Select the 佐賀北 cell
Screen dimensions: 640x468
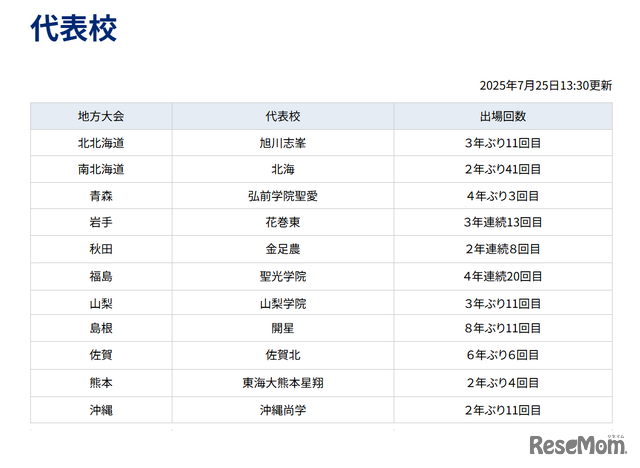(283, 355)
